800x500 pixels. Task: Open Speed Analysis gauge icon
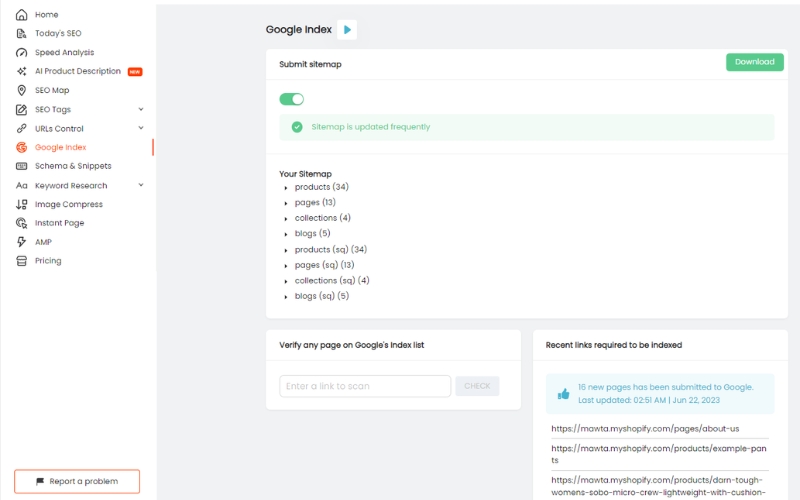tap(21, 53)
